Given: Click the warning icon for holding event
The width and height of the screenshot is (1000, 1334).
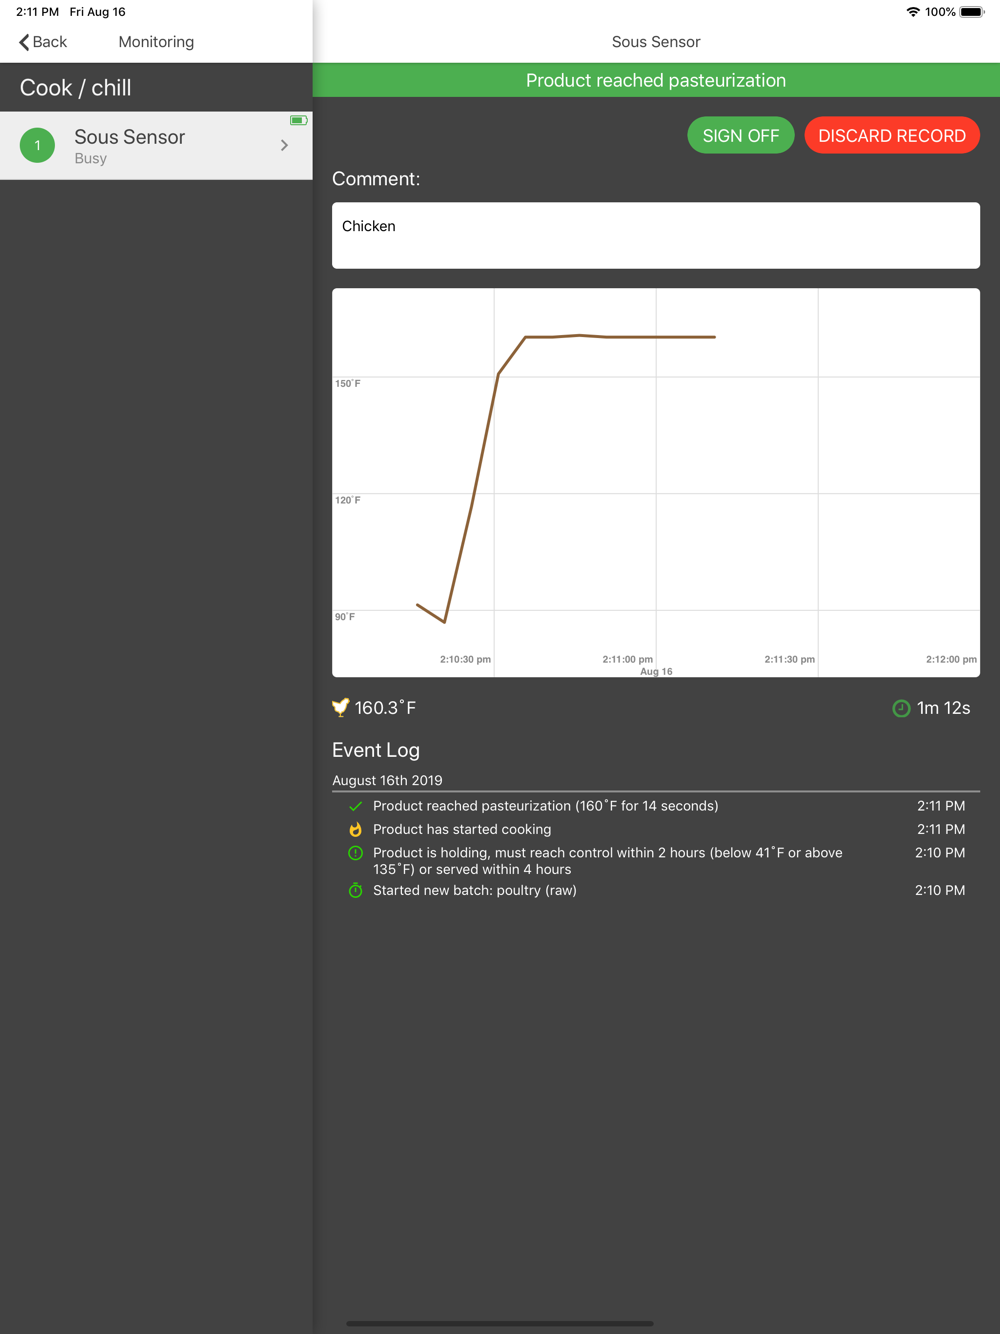Looking at the screenshot, I should [x=355, y=853].
